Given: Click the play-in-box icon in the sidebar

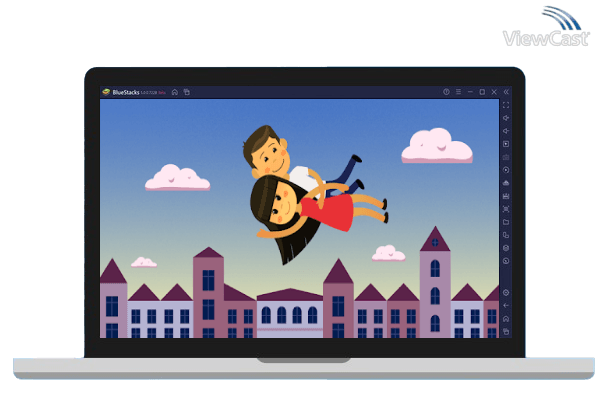Looking at the screenshot, I should (506, 144).
